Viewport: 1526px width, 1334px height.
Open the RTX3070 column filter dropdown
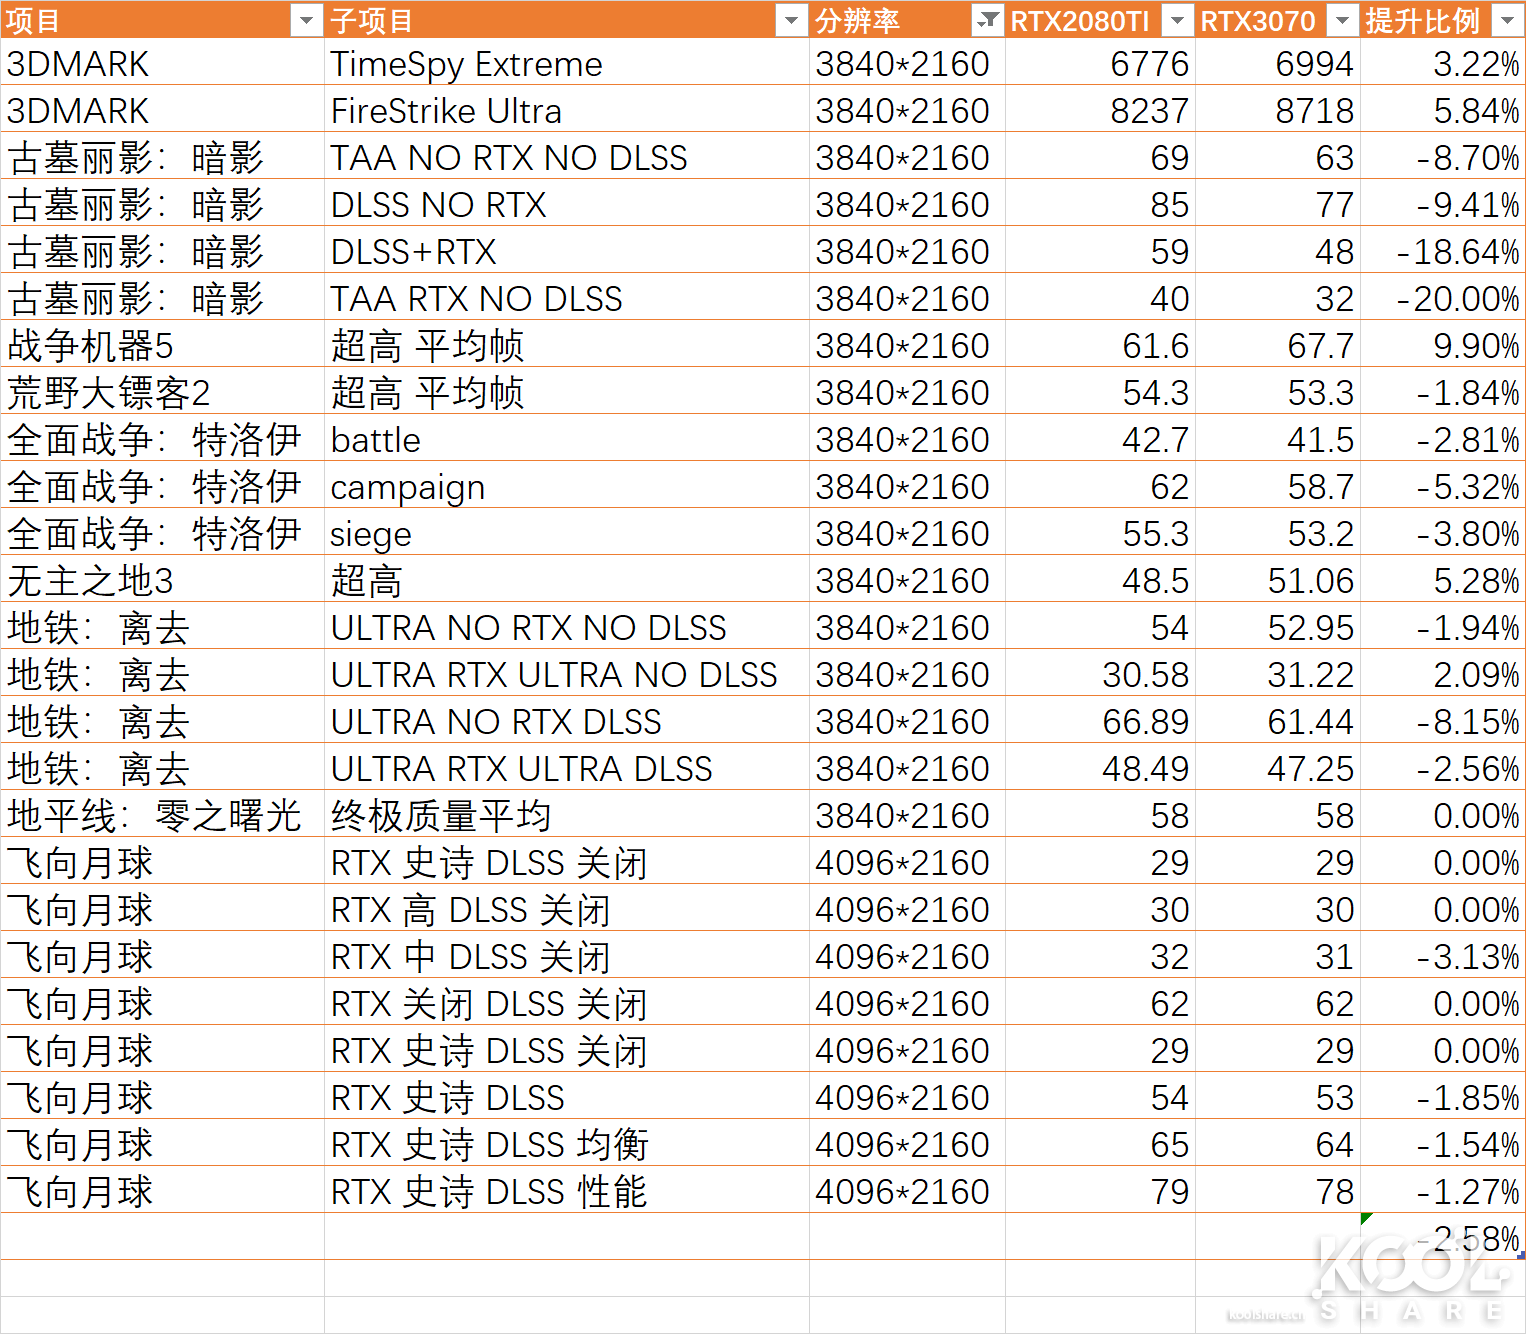coord(1343,19)
